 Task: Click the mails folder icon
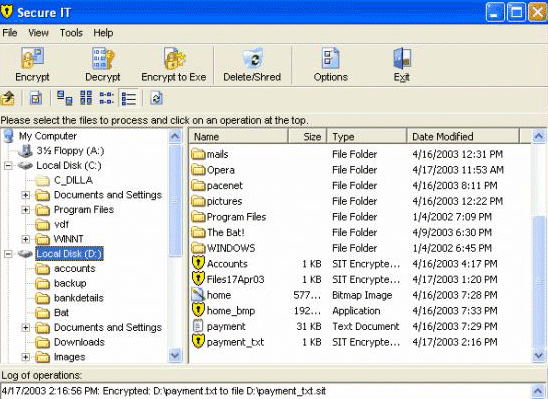pyautogui.click(x=198, y=154)
